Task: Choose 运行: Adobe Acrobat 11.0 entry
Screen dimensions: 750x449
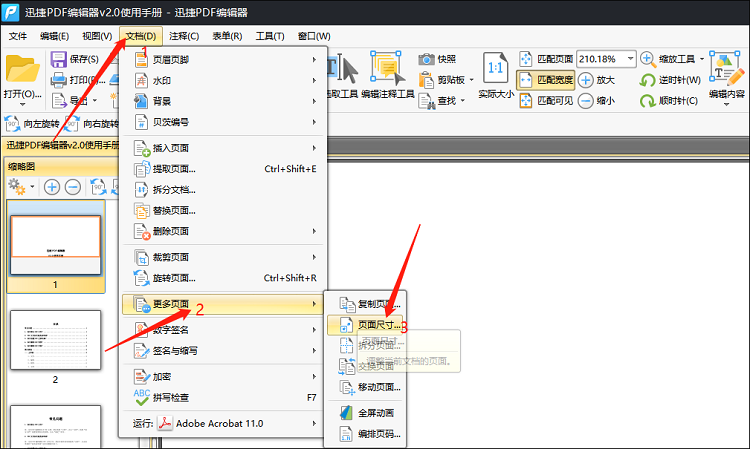Action: [223, 424]
